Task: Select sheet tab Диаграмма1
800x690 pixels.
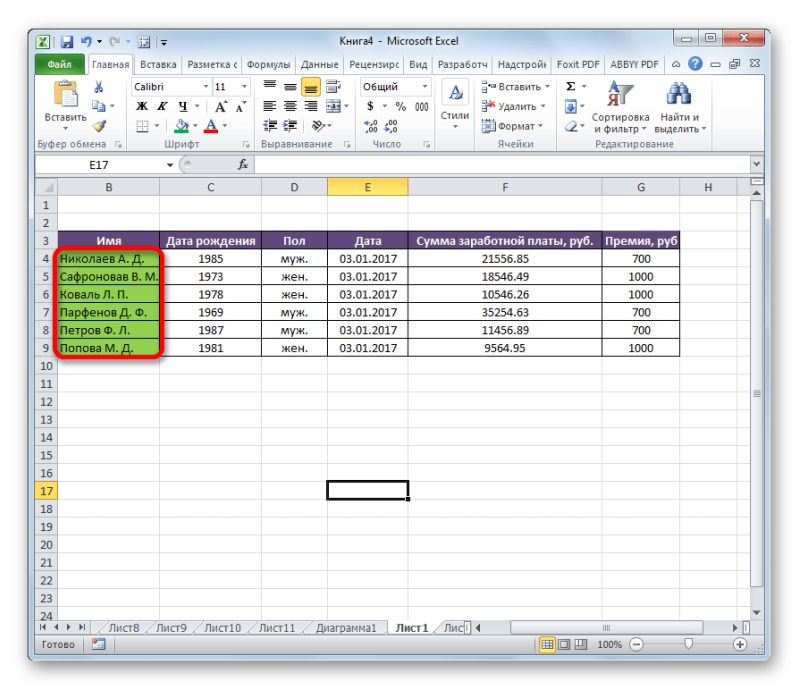Action: pyautogui.click(x=345, y=628)
